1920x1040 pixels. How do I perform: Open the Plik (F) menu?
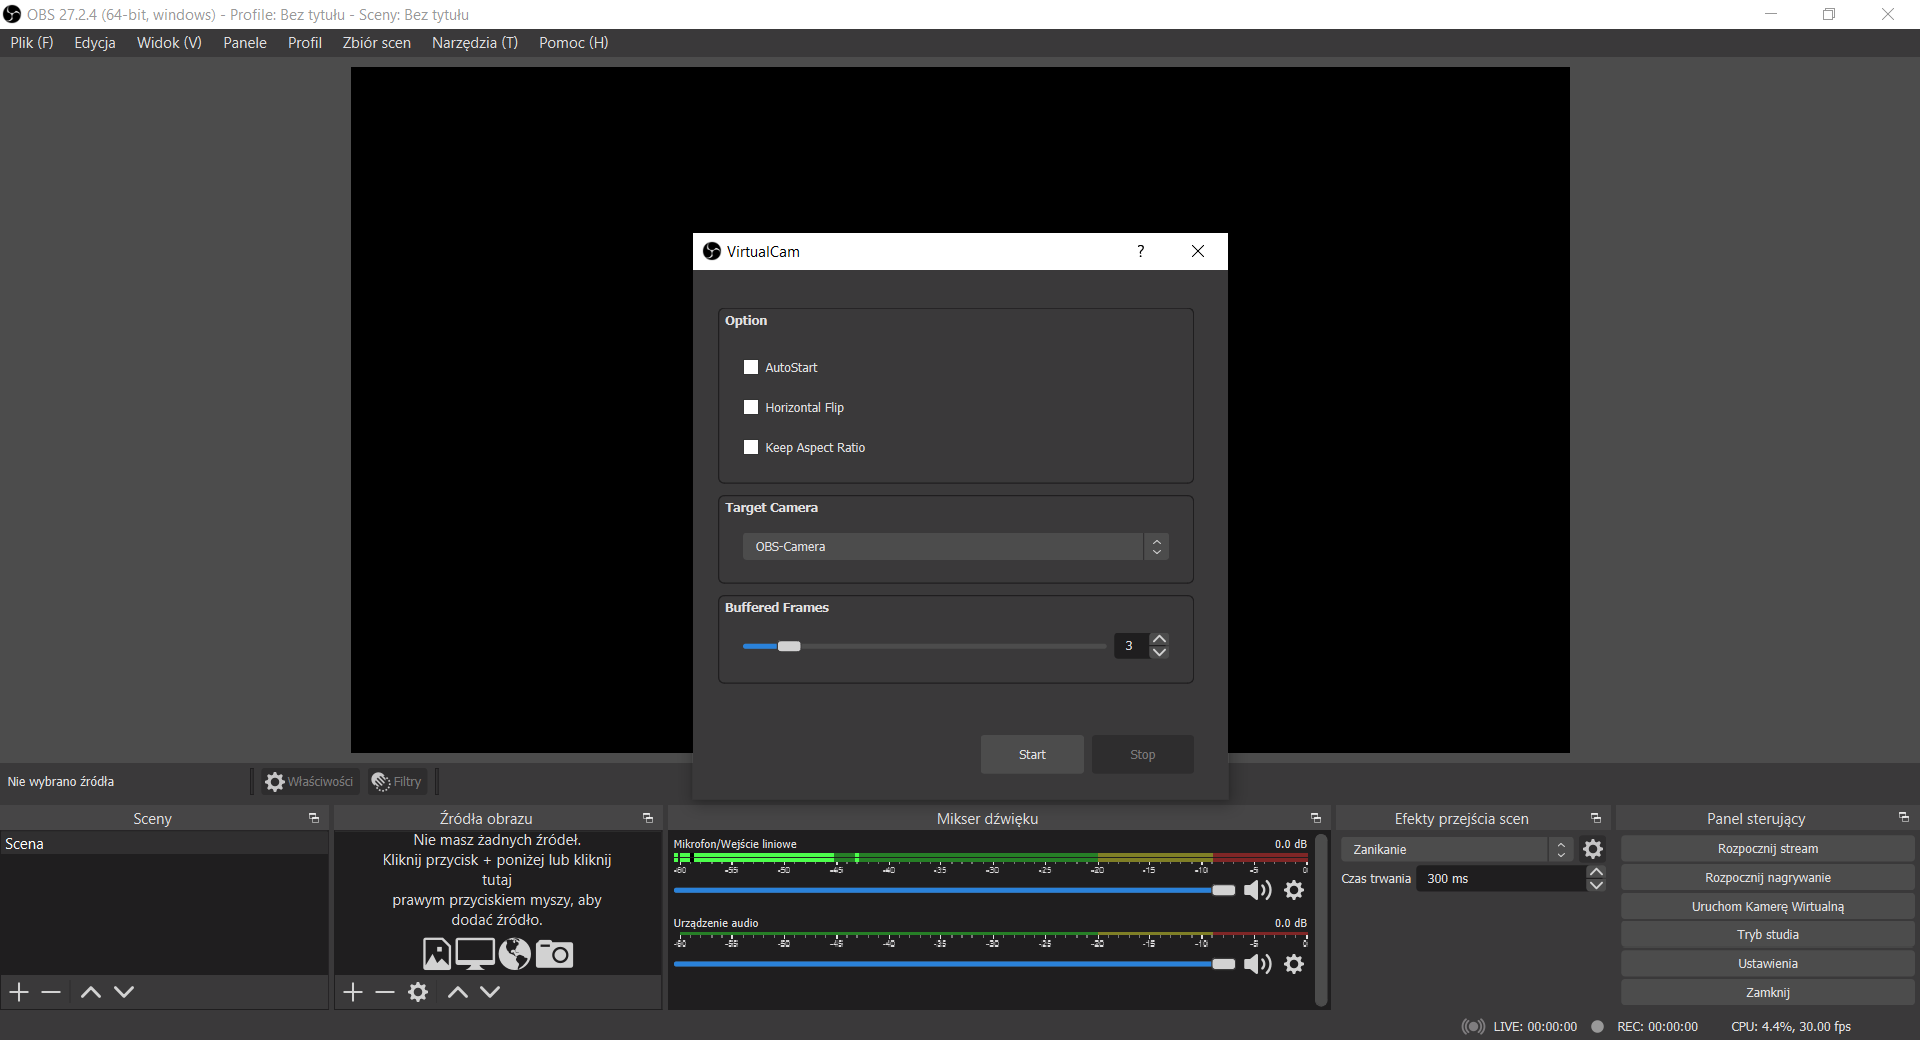coord(32,43)
